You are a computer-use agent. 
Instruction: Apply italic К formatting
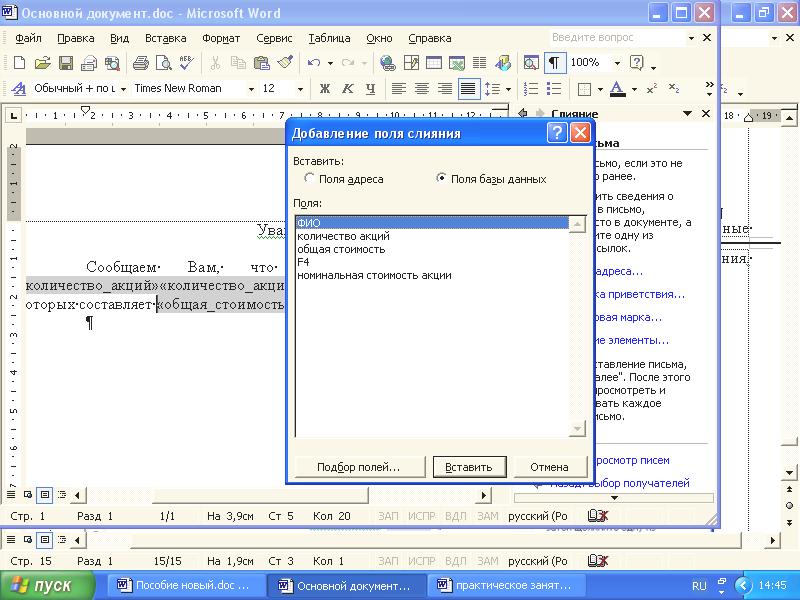(x=347, y=89)
